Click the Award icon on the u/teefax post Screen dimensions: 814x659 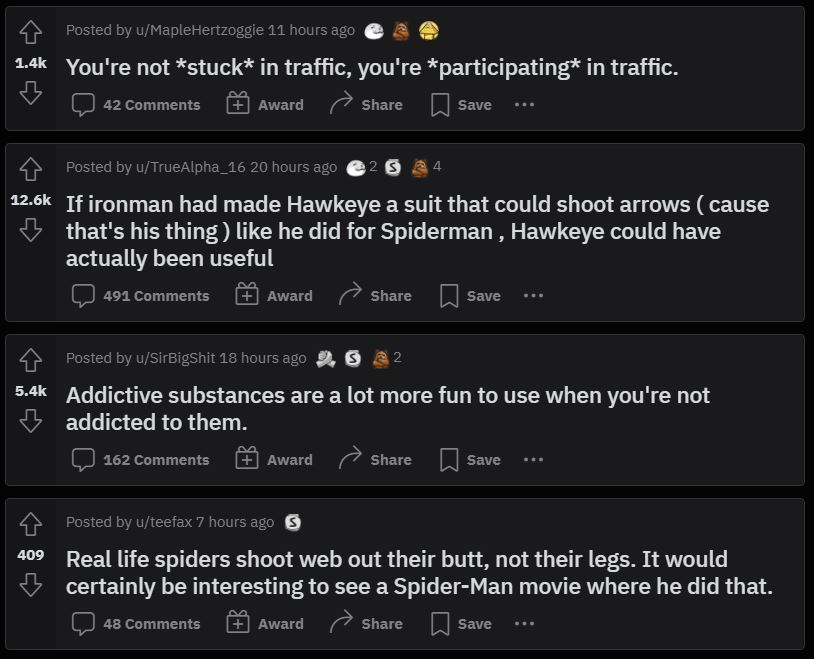[x=238, y=623]
